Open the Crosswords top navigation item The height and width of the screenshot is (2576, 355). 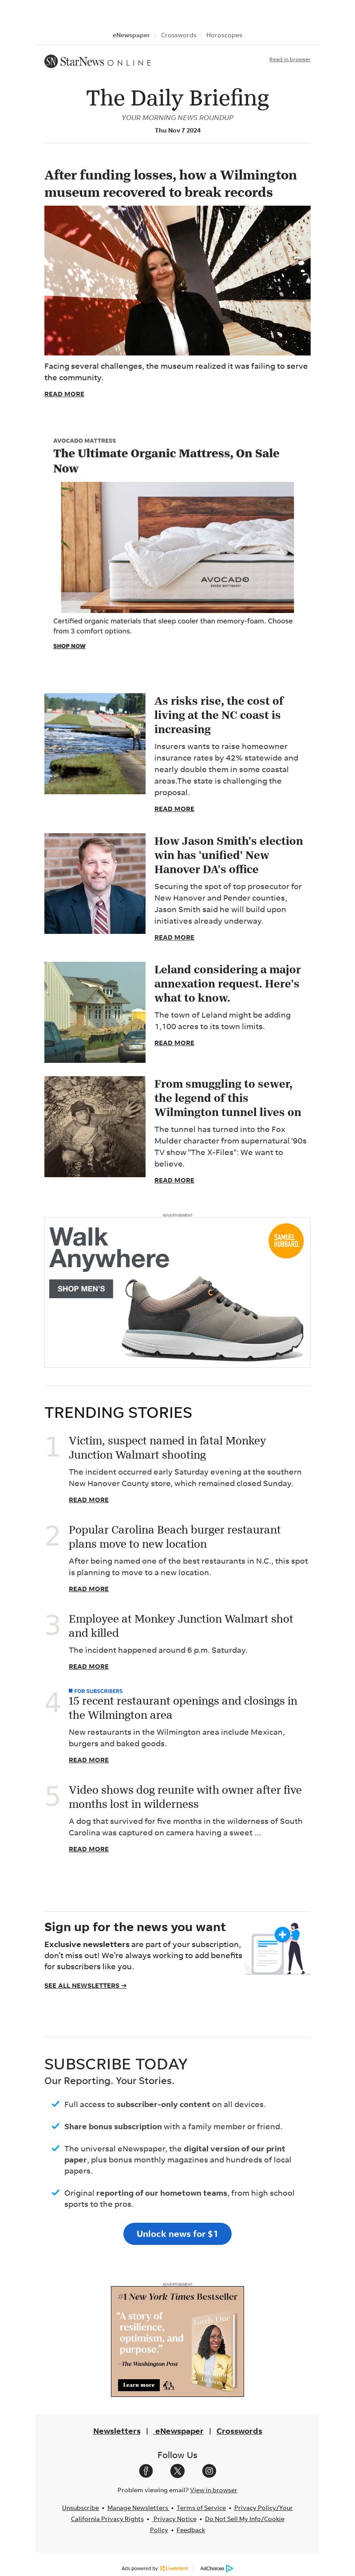(x=178, y=35)
